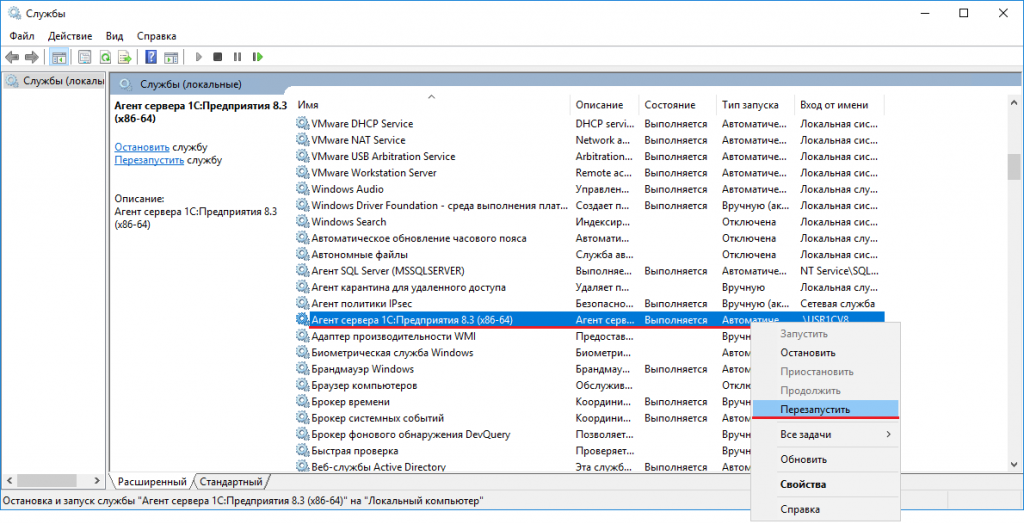Click gear icon next to Брандмауэр Windows

(302, 369)
